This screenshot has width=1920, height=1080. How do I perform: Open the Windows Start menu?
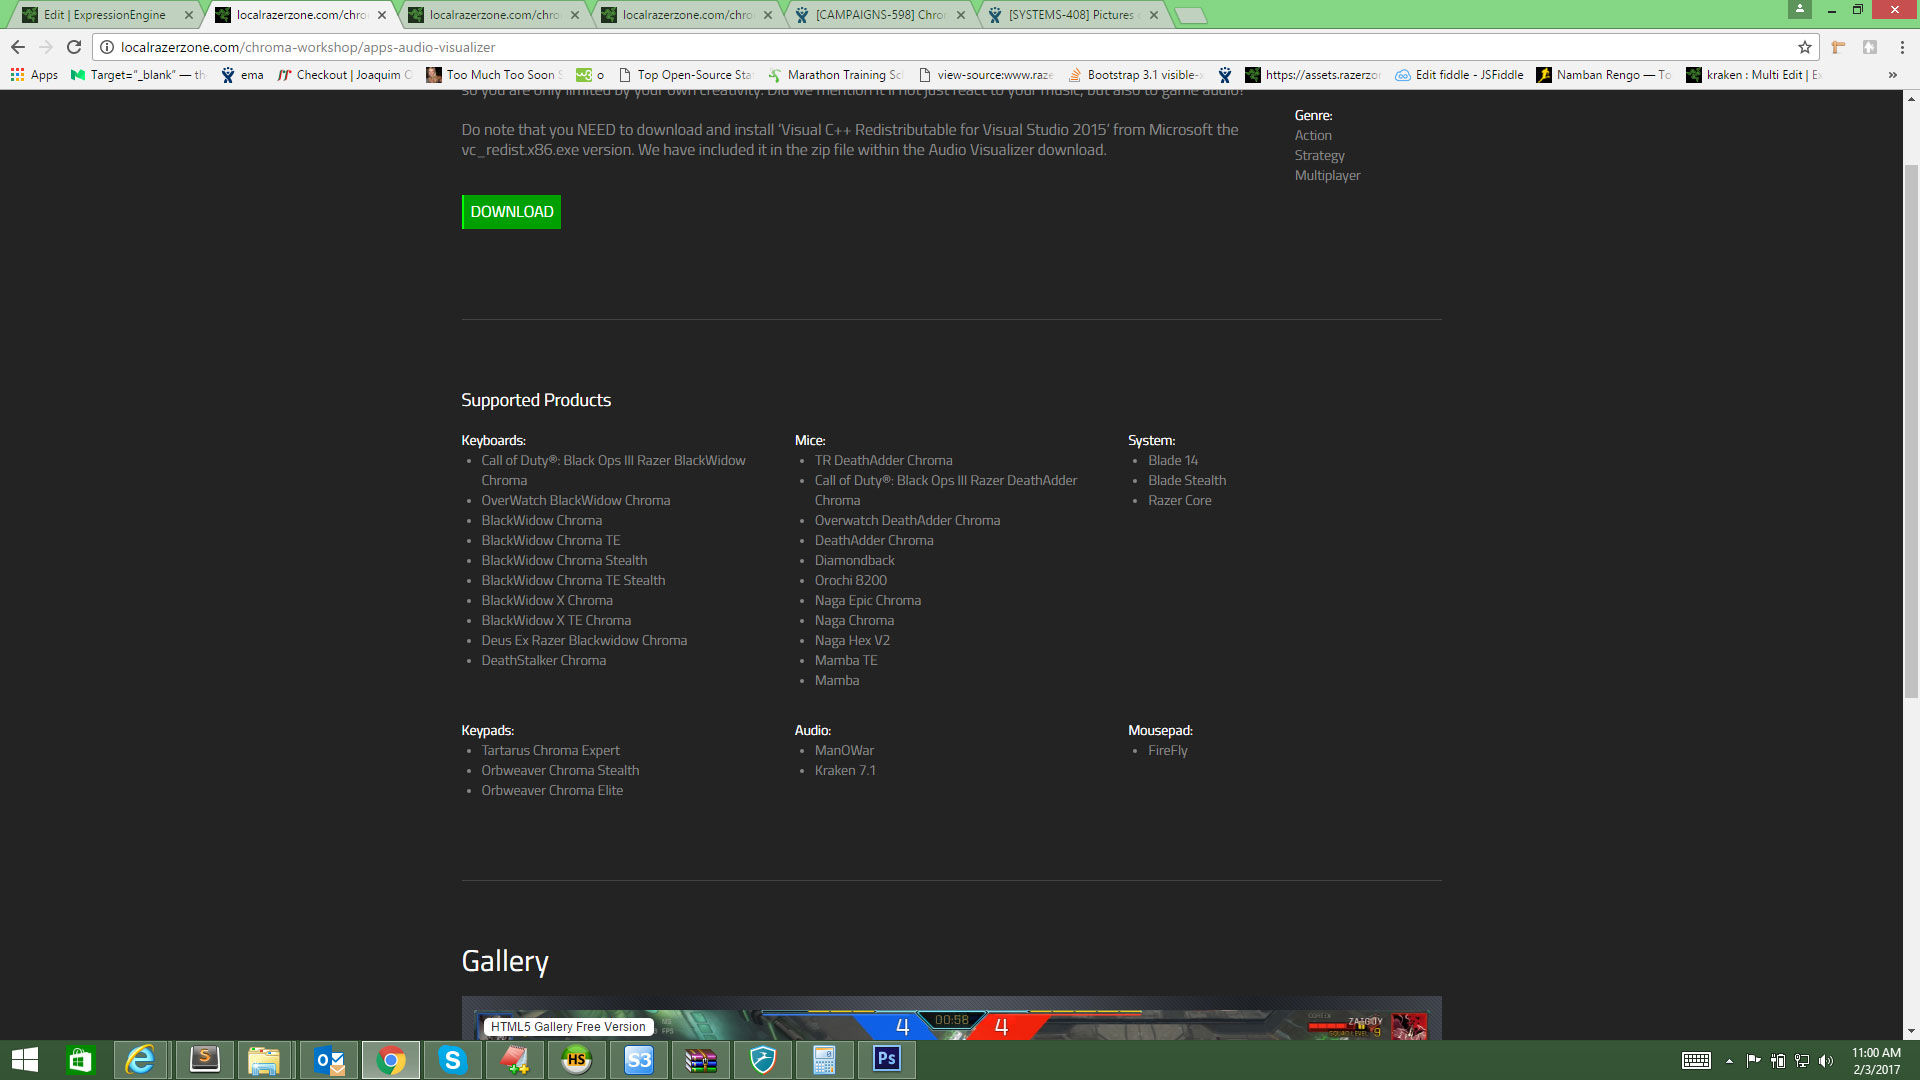[x=25, y=1060]
